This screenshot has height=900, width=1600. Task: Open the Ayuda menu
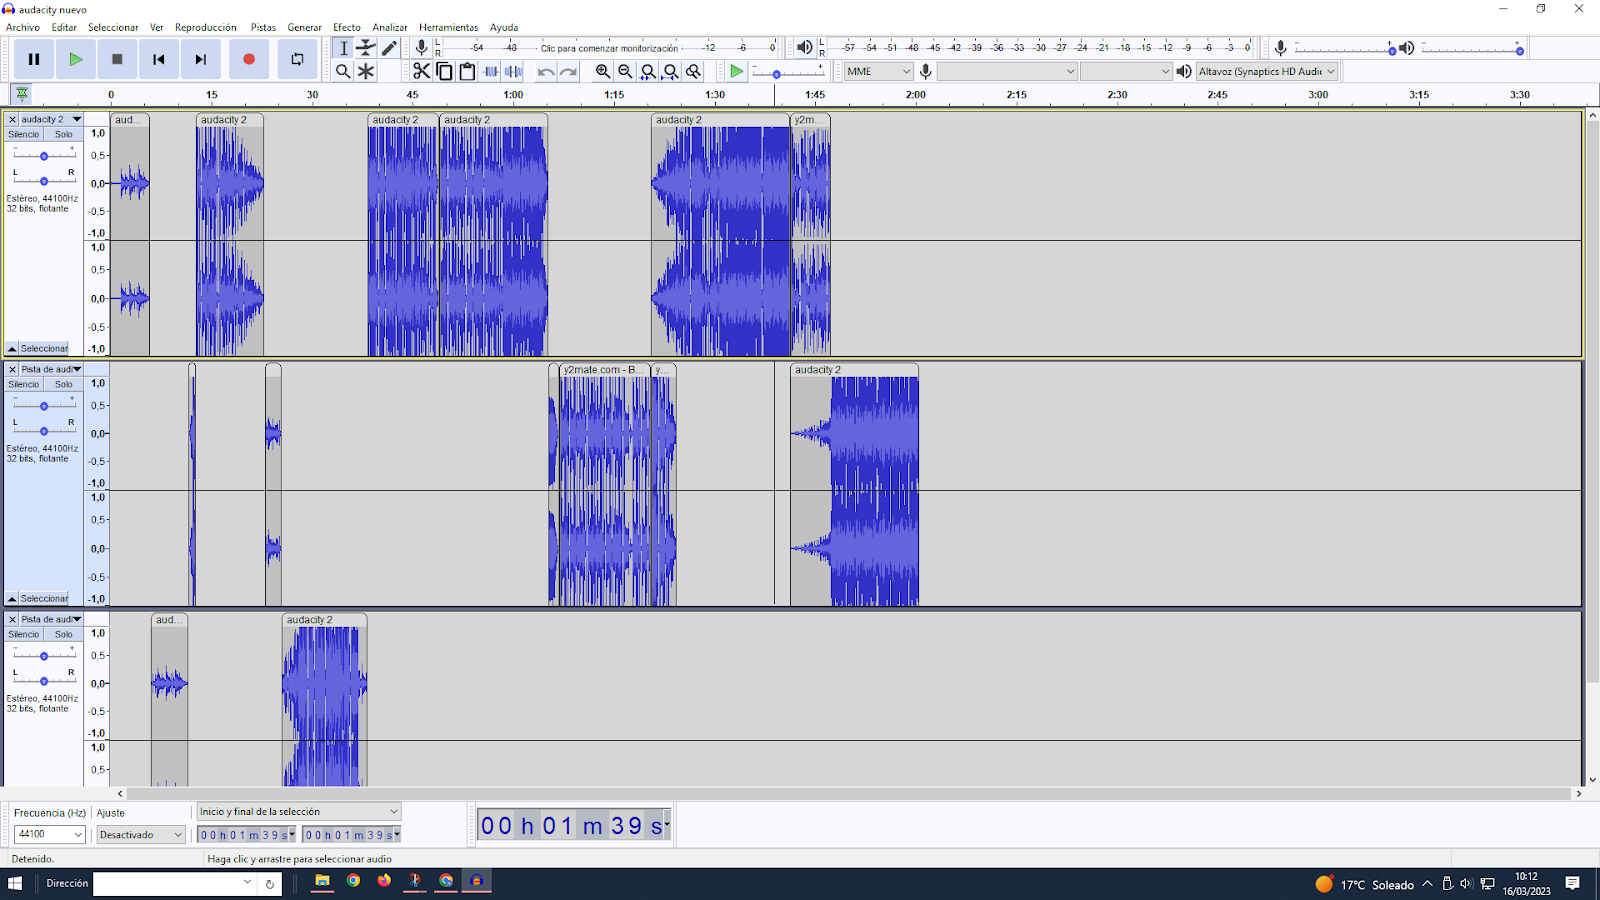[x=504, y=27]
